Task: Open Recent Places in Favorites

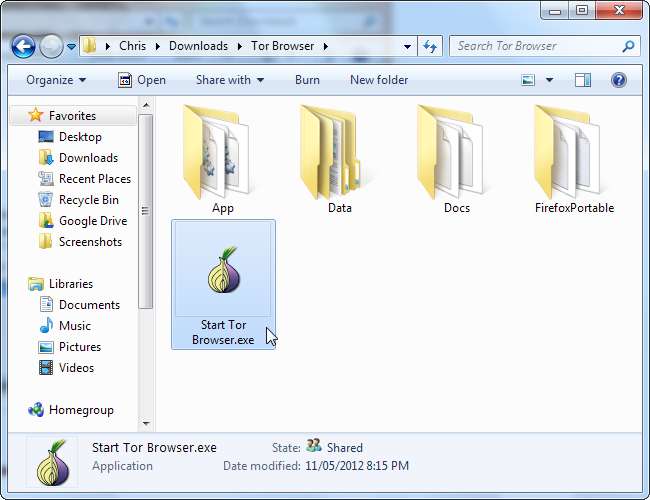Action: [95, 179]
